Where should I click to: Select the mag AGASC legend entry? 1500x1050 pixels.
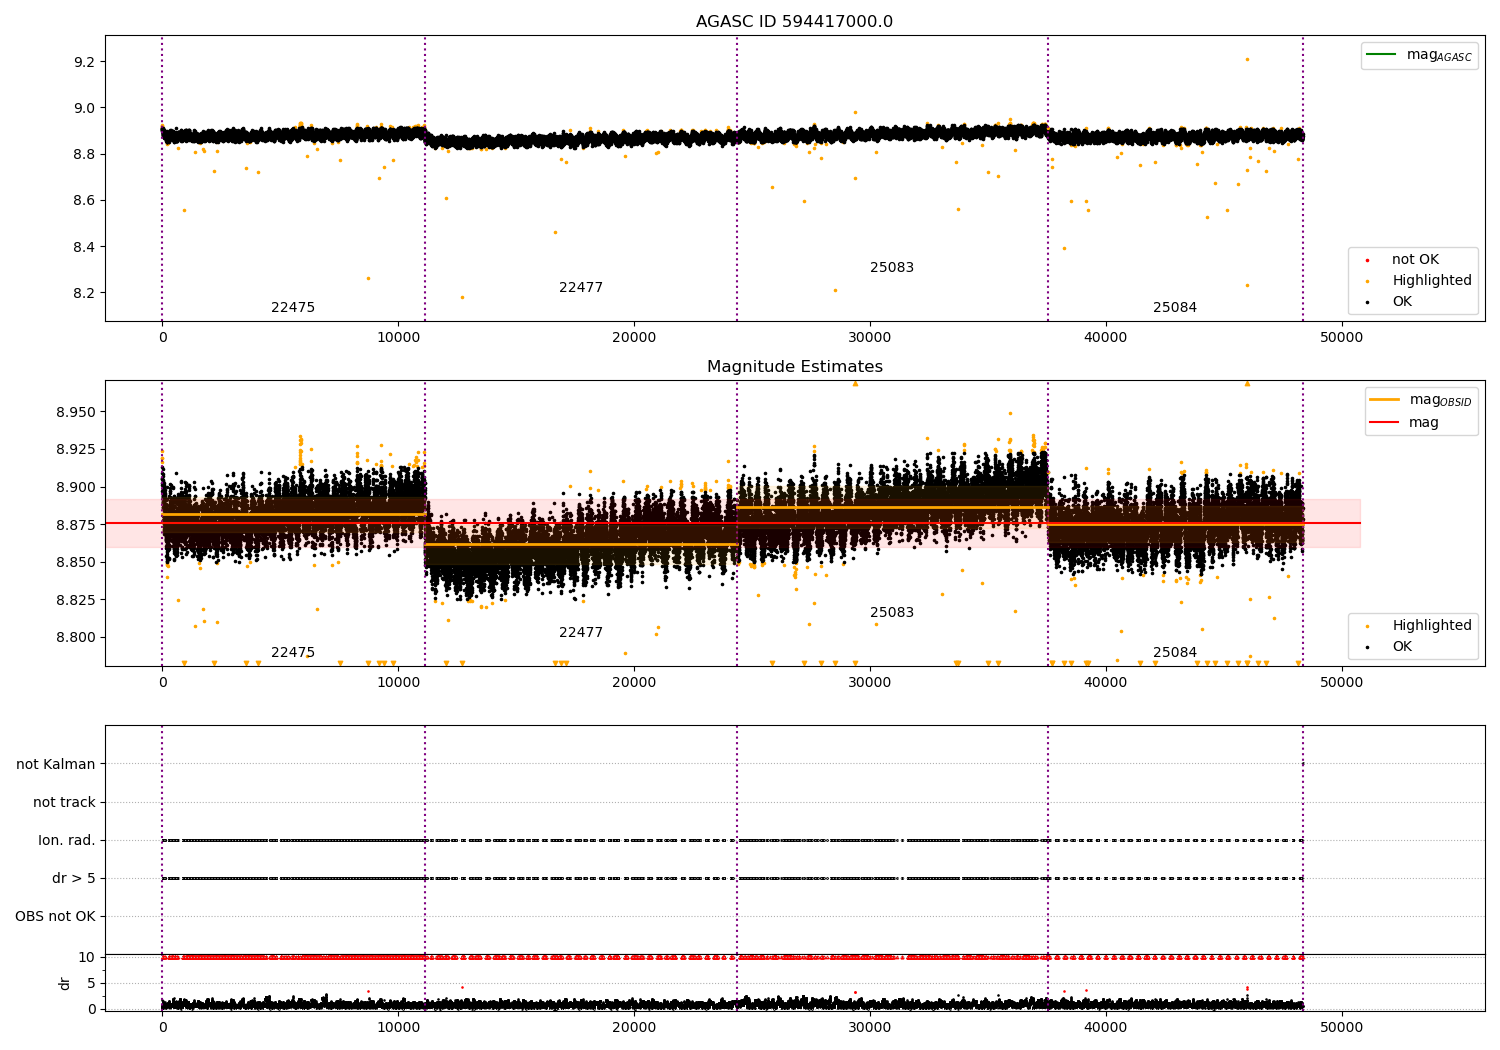pos(1419,55)
